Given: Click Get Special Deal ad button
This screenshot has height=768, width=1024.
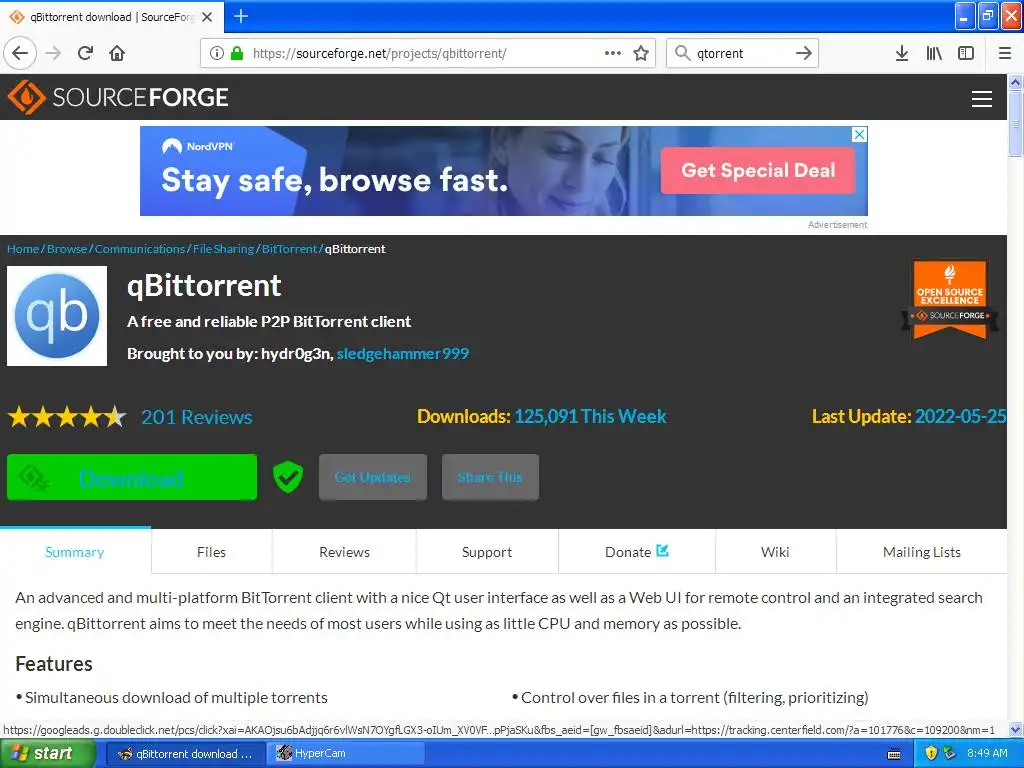Looking at the screenshot, I should click(x=758, y=170).
